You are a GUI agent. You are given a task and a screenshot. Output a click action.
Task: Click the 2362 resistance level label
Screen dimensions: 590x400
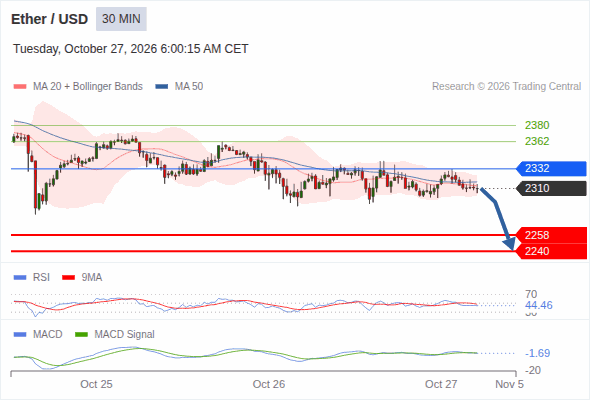pyautogui.click(x=537, y=141)
